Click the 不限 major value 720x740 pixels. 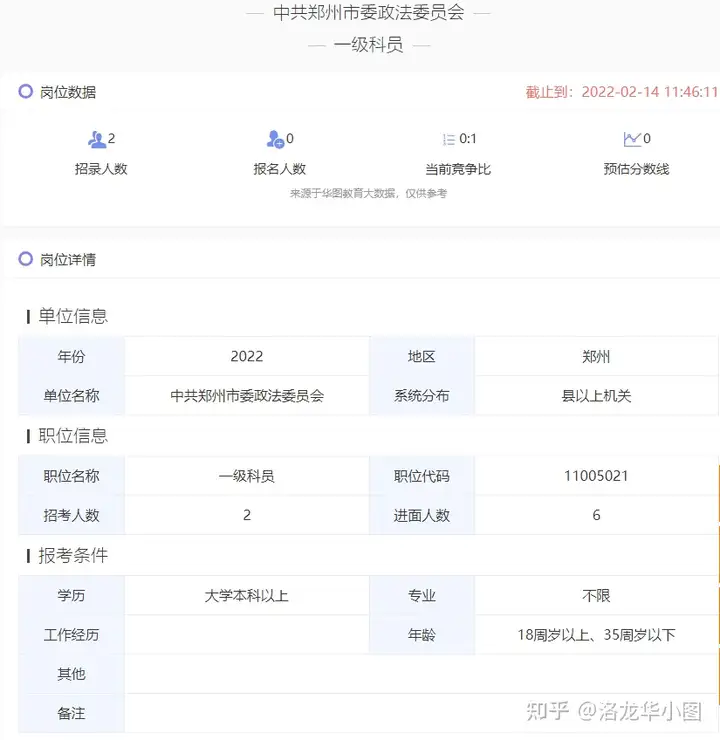pyautogui.click(x=596, y=596)
